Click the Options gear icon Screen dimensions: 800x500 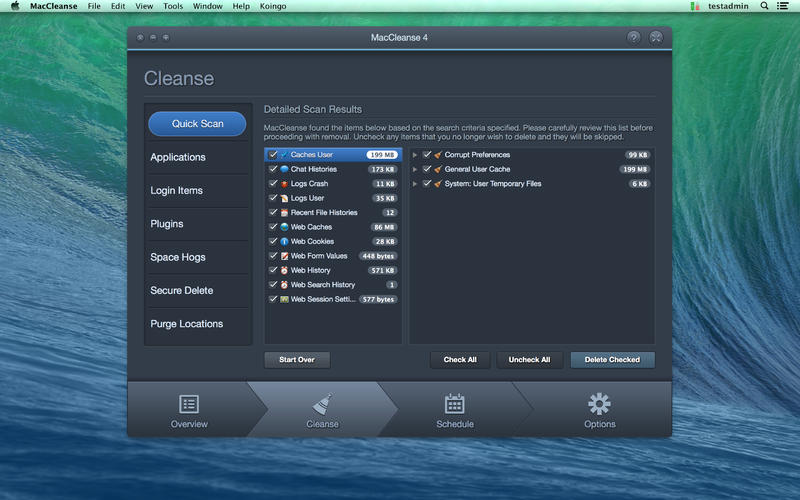(x=599, y=404)
